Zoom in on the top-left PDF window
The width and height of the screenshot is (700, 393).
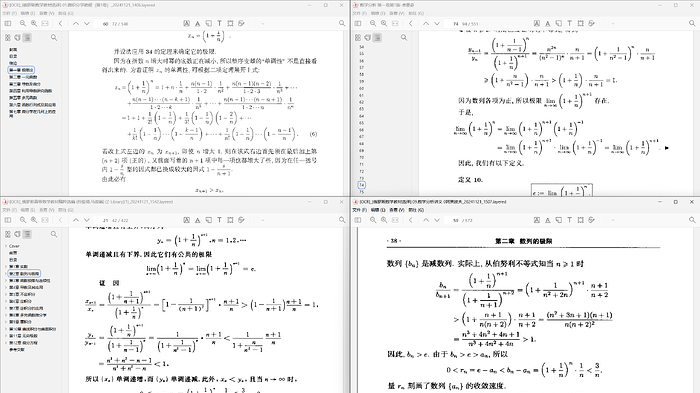pyautogui.click(x=34, y=23)
